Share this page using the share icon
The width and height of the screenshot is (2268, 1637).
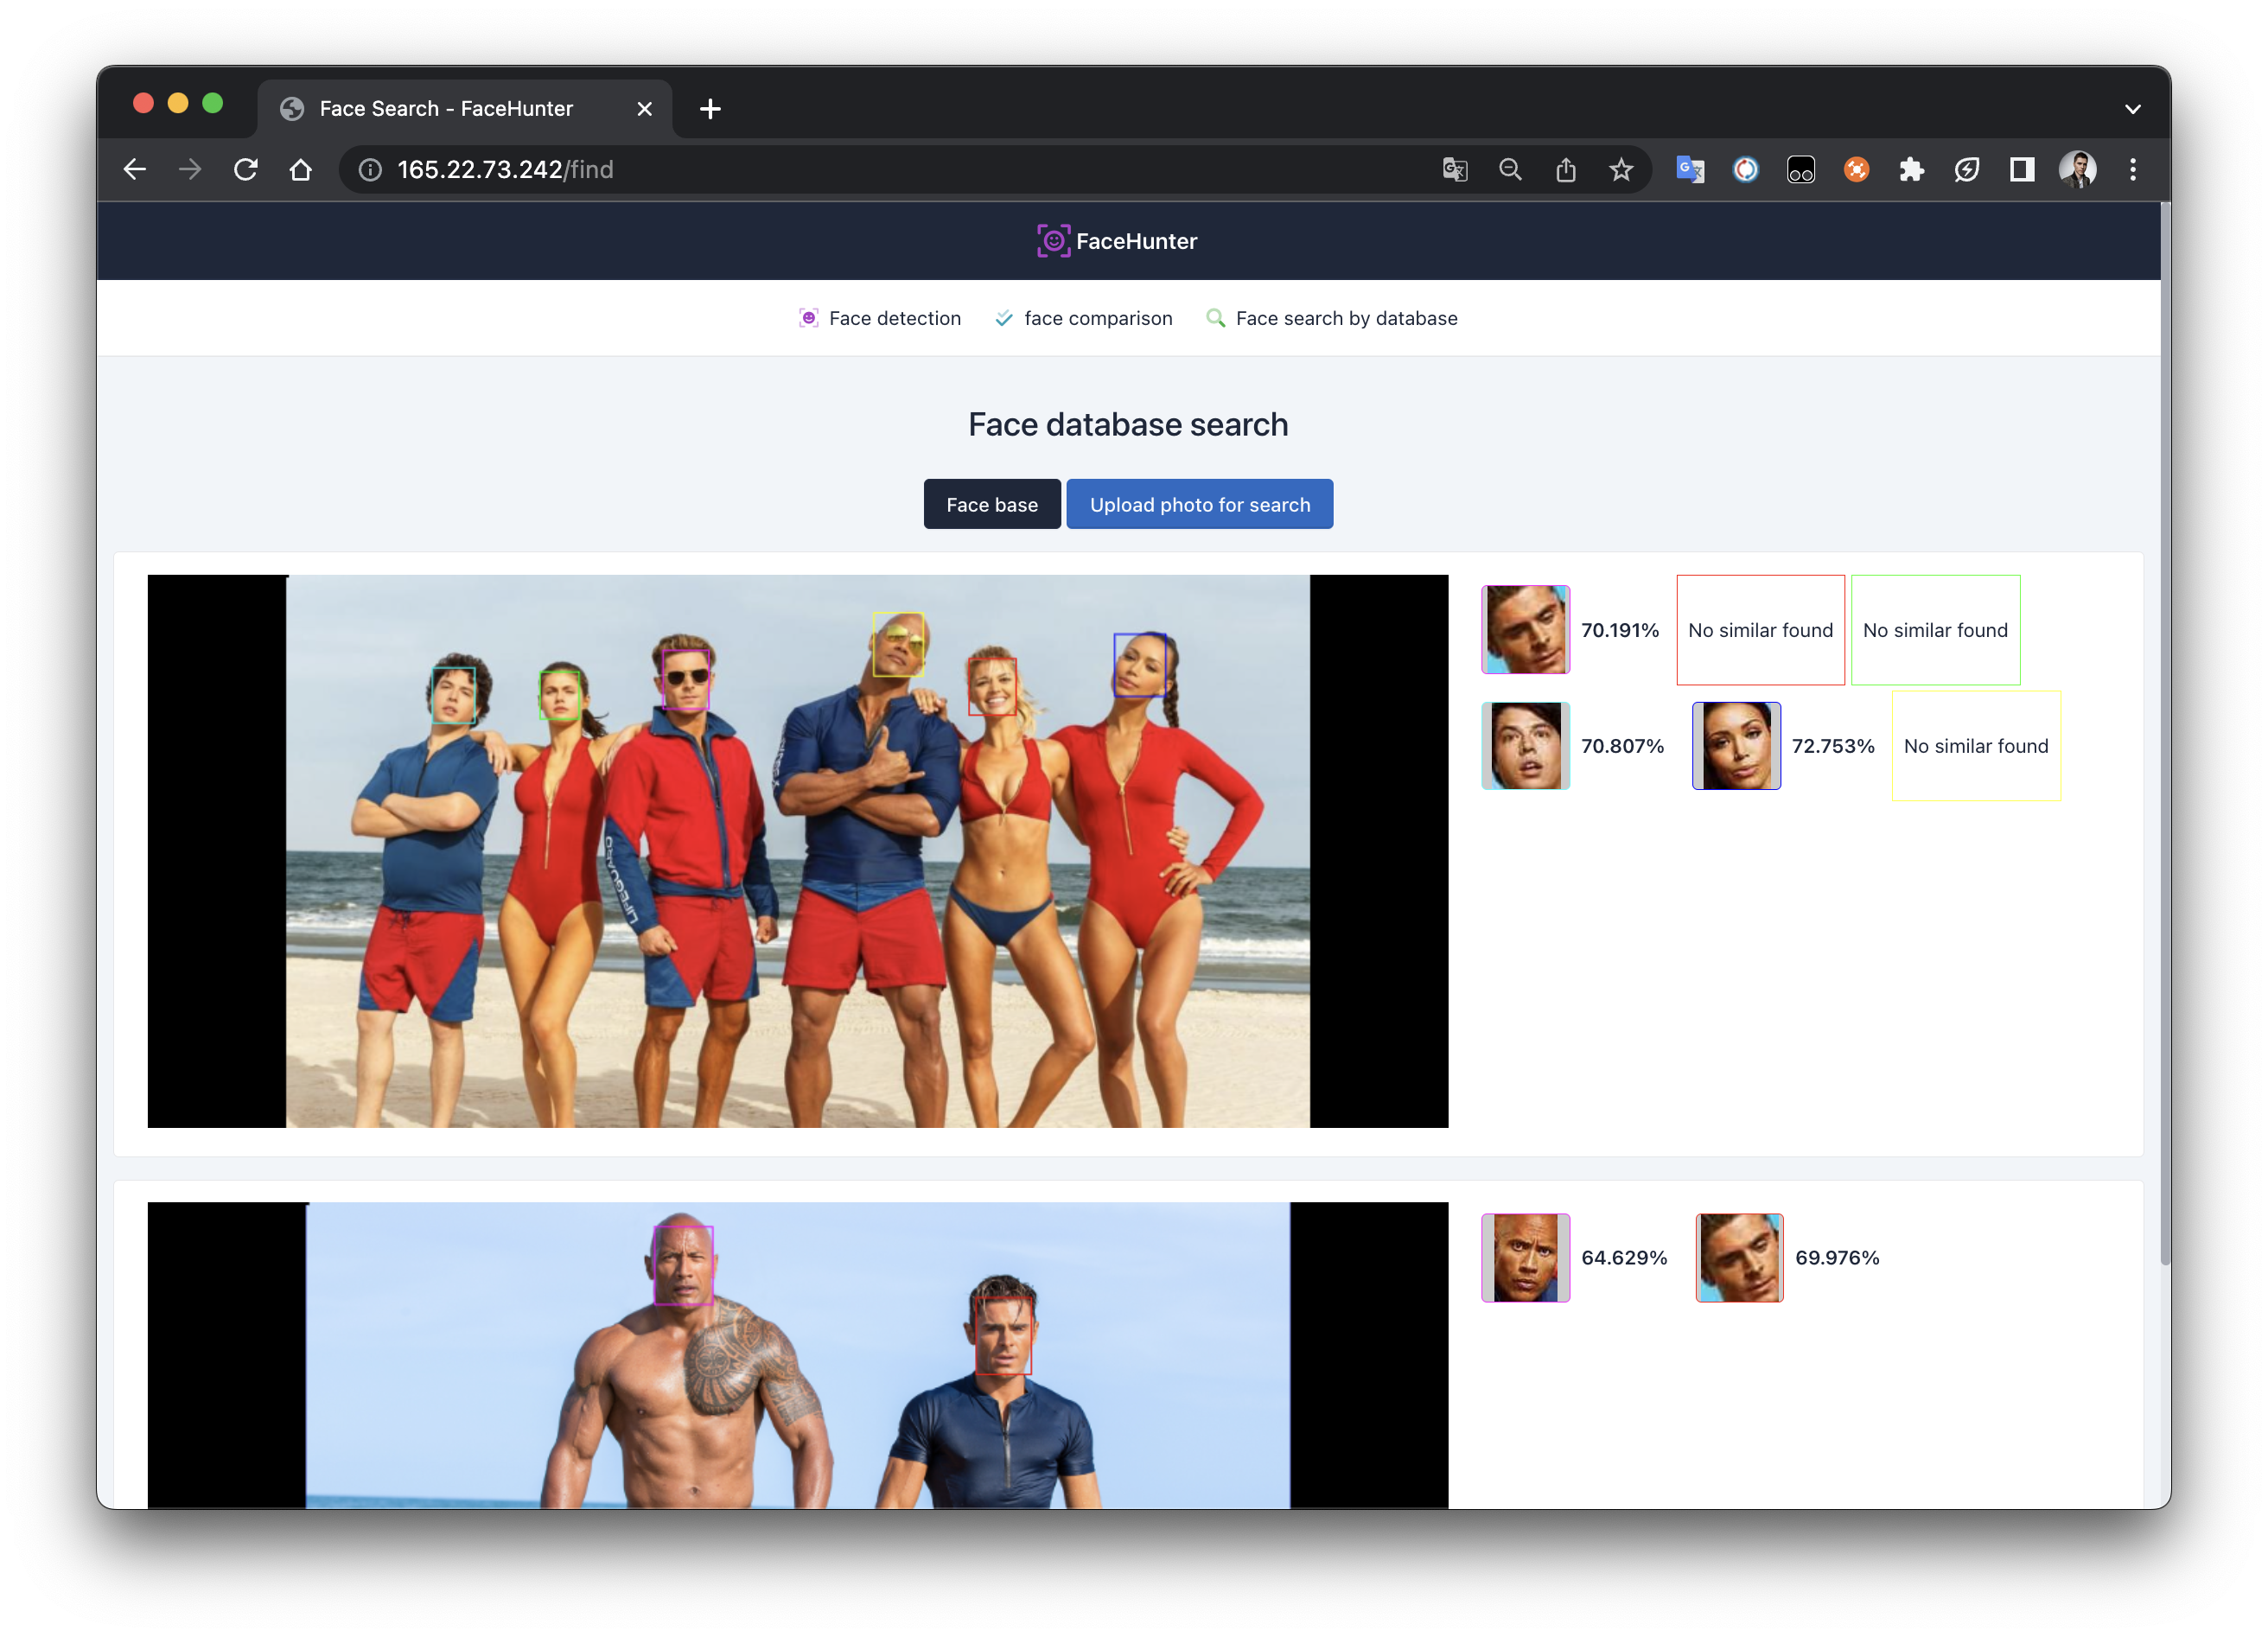pos(1566,170)
